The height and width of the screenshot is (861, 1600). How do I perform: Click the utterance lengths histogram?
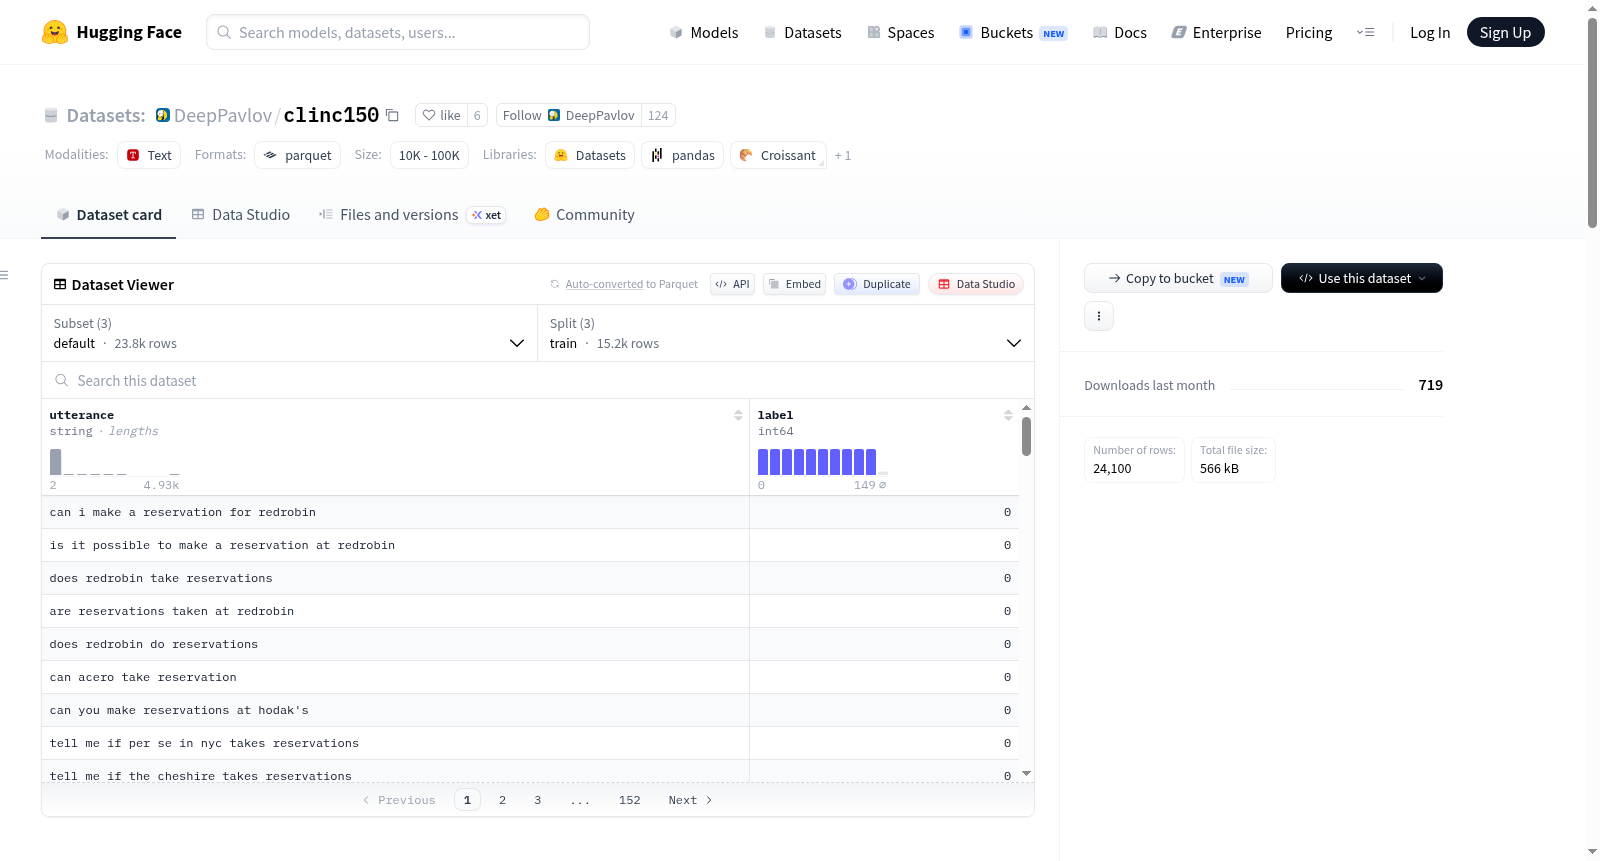pos(115,462)
